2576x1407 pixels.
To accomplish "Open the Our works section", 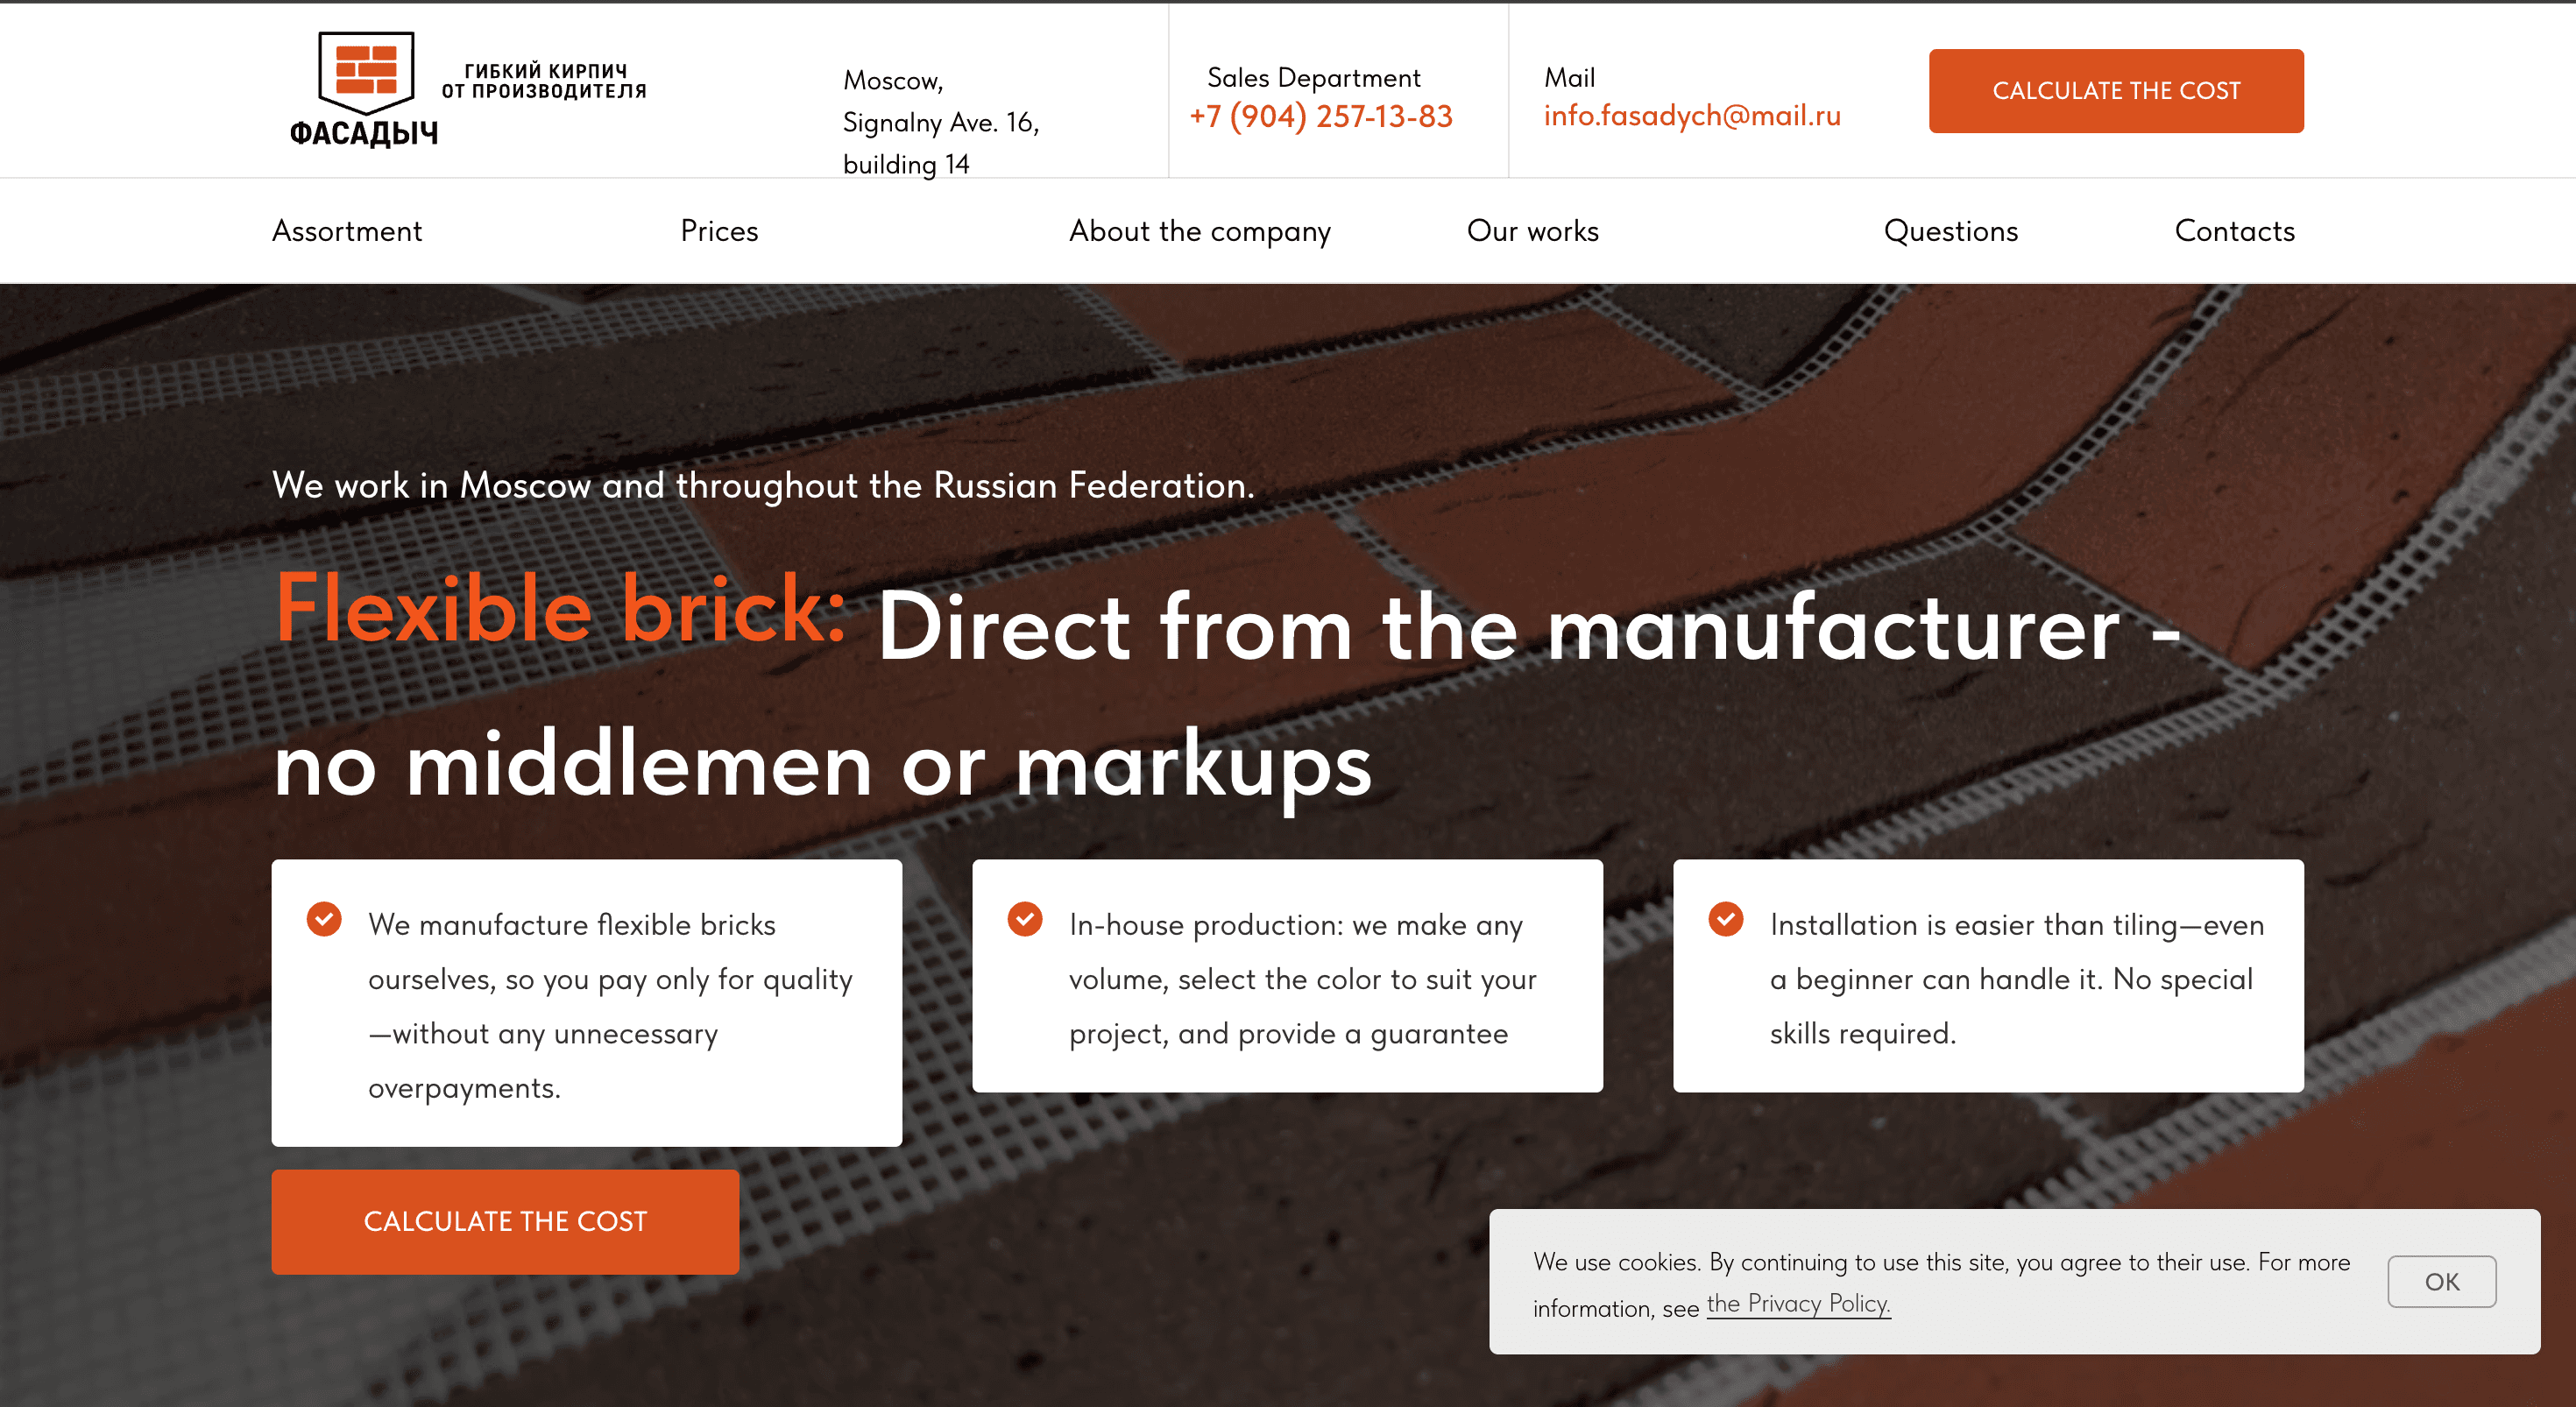I will click(x=1533, y=231).
